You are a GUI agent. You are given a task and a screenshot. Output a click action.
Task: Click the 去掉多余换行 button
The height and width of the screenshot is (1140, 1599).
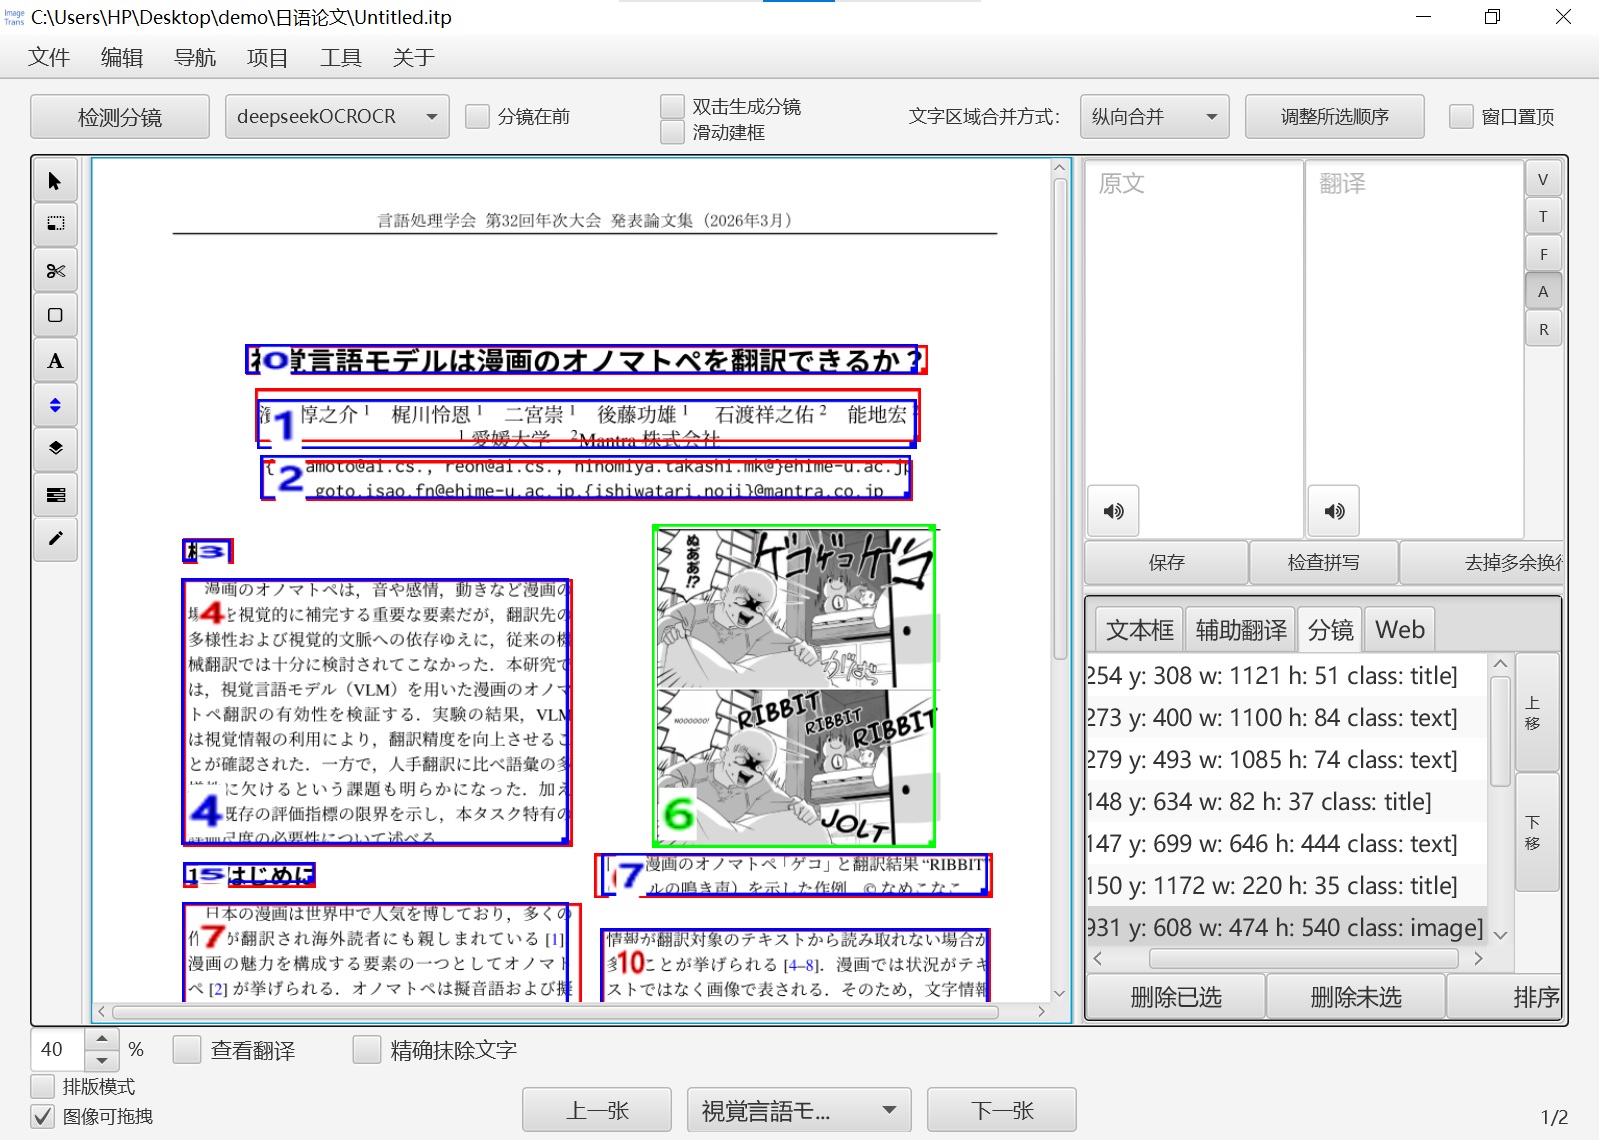click(1481, 562)
